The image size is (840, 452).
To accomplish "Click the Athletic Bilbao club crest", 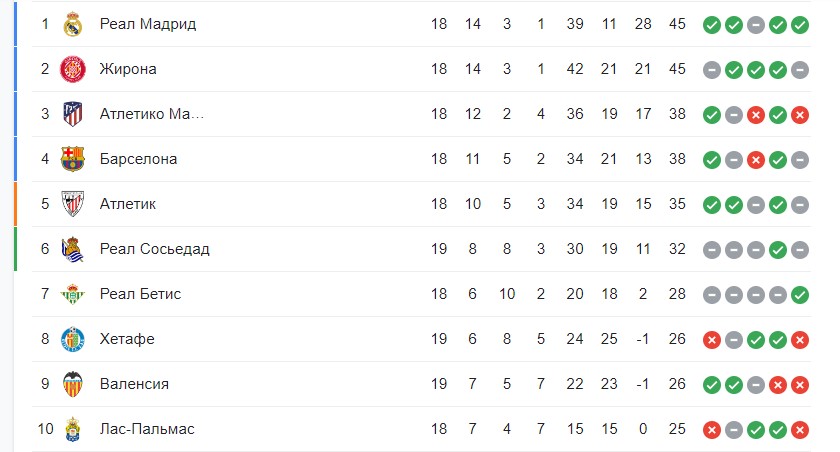I will [x=72, y=204].
